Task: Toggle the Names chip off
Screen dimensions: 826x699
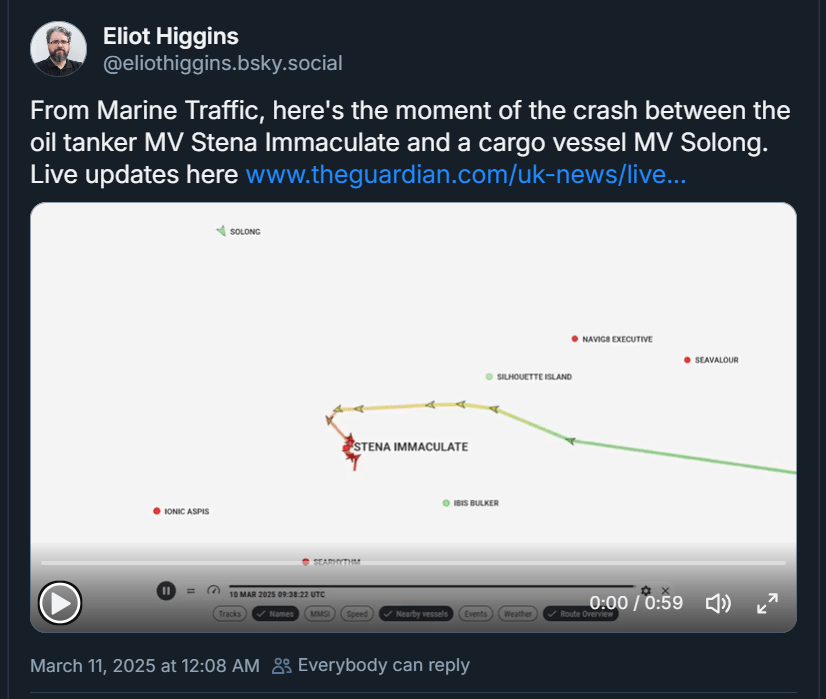Action: 274,614
